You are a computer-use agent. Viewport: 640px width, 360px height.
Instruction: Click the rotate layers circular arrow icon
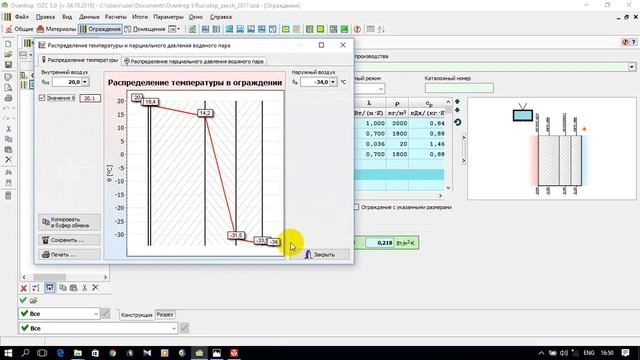point(458,122)
